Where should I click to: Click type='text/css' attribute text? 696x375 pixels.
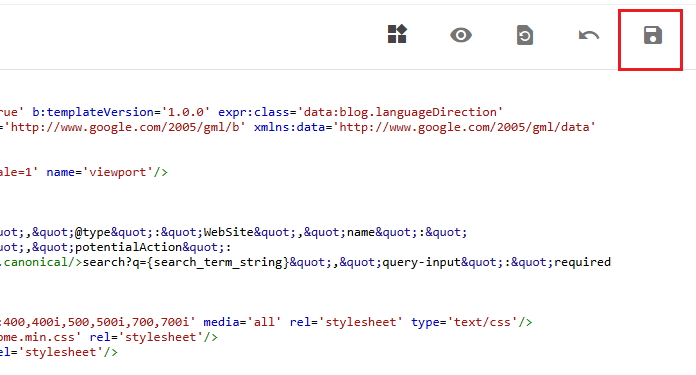point(465,322)
